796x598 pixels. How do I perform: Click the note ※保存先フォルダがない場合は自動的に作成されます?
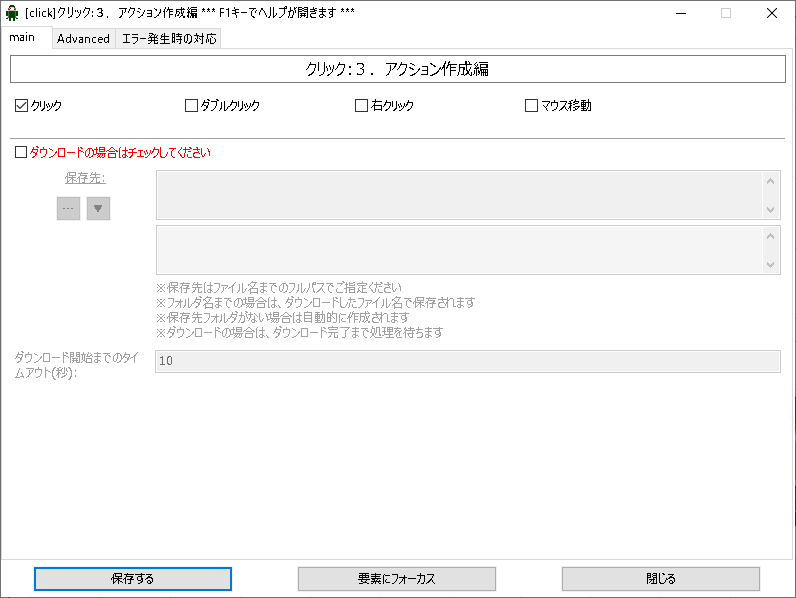point(282,318)
